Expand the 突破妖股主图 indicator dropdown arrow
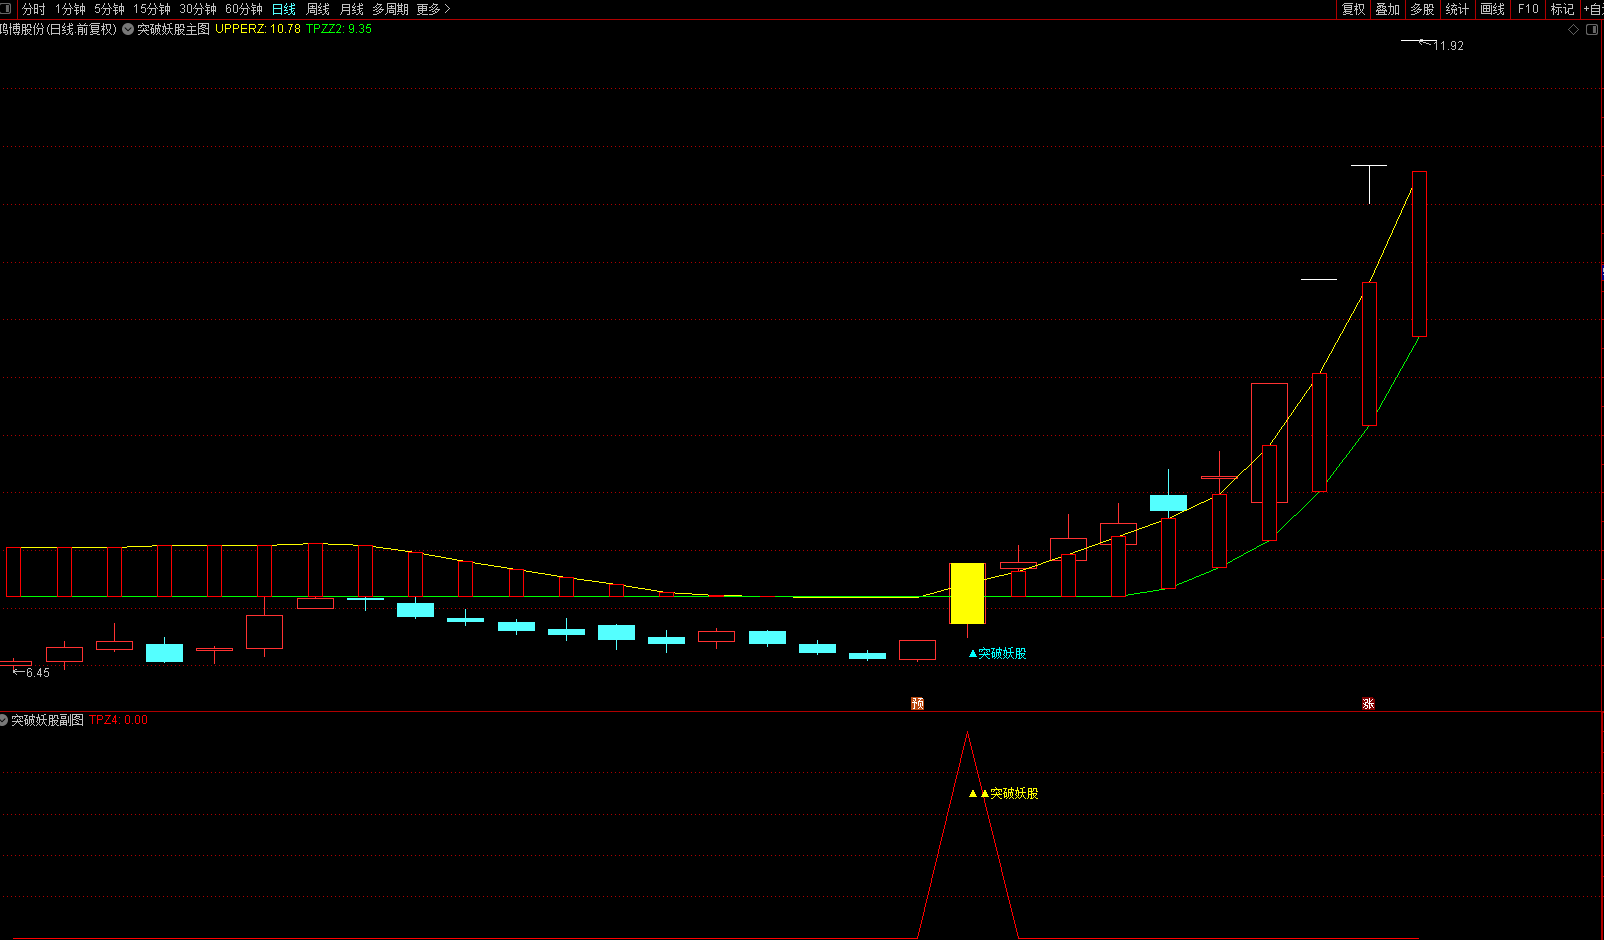Screen dimensions: 1604x940 point(128,29)
